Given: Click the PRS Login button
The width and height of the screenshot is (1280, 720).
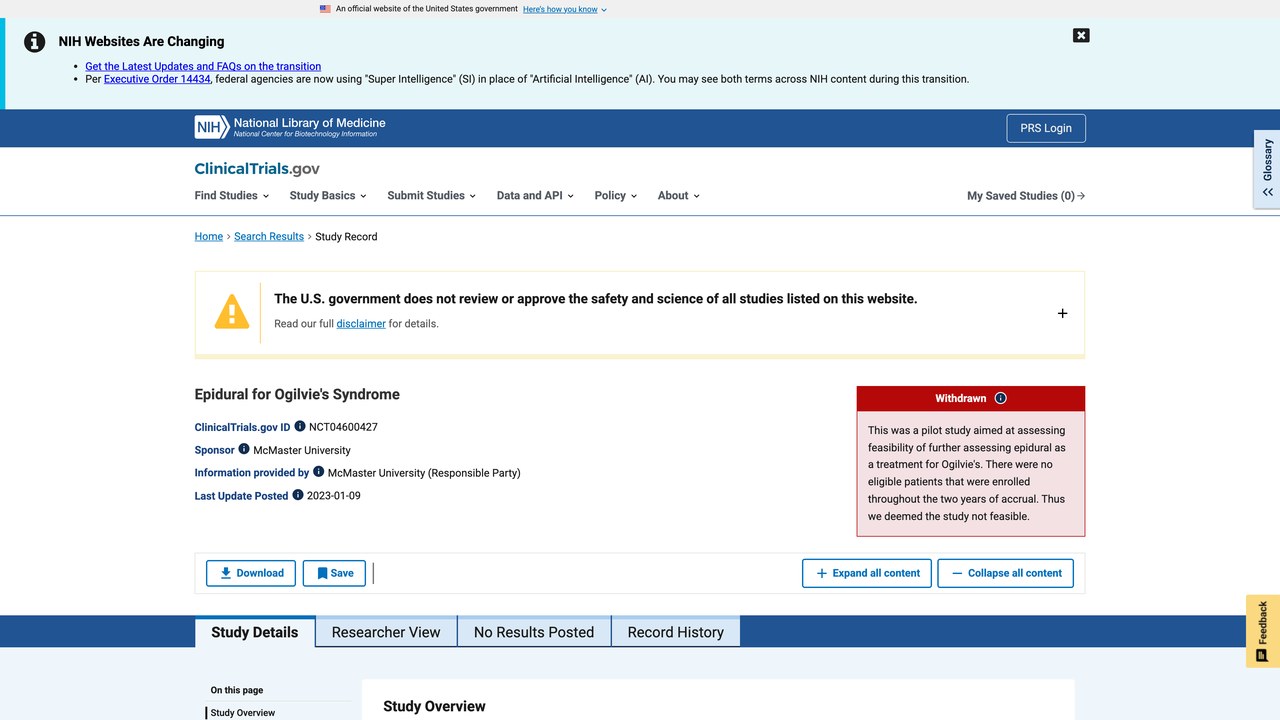Looking at the screenshot, I should pos(1046,128).
